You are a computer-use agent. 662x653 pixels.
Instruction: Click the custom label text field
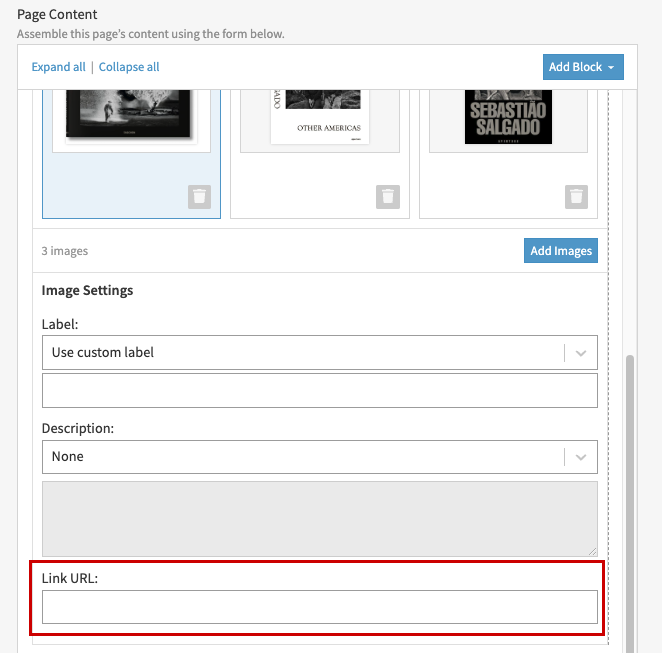(320, 390)
